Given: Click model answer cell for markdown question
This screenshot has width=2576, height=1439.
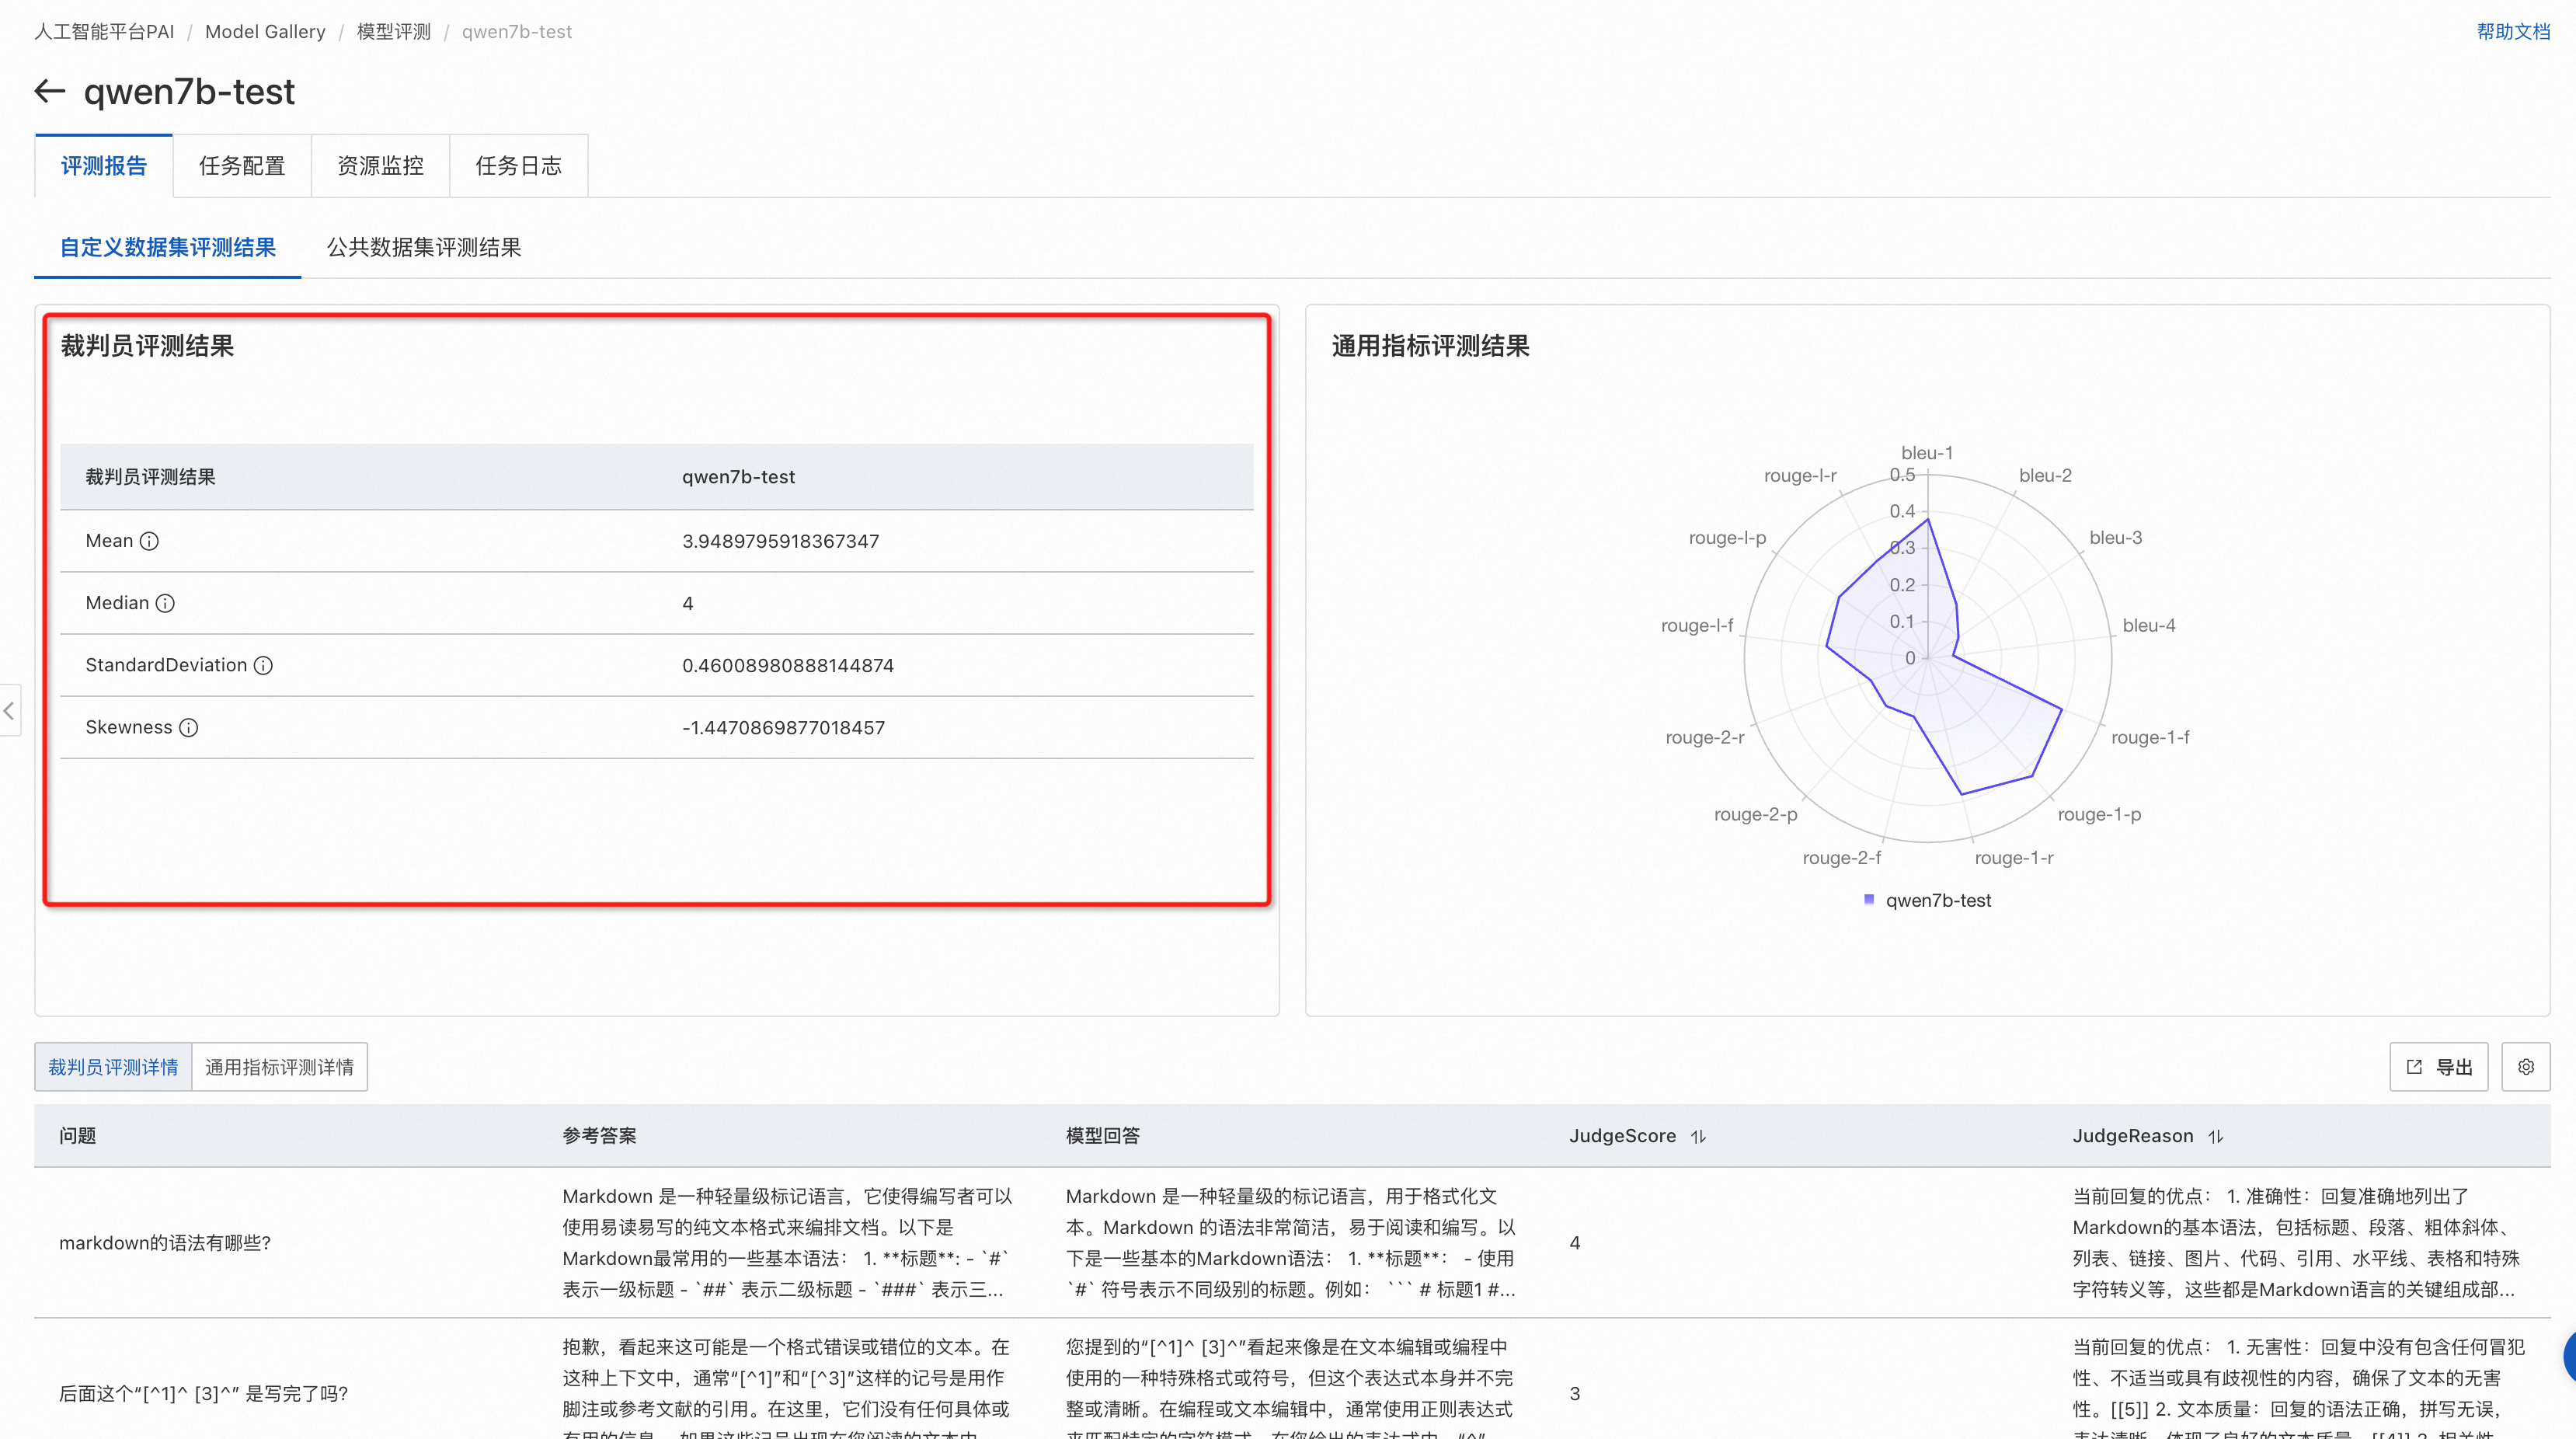Looking at the screenshot, I should click(x=1291, y=1242).
